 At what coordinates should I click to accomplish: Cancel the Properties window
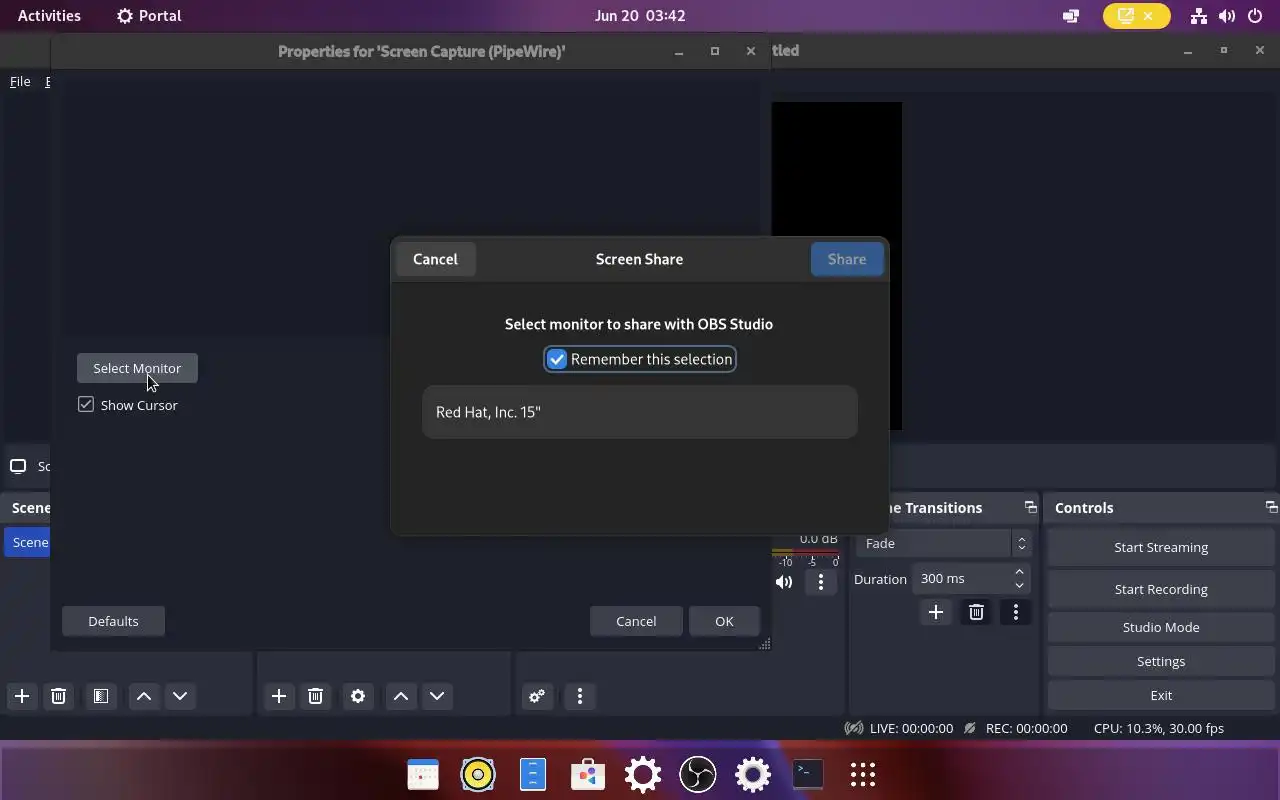(636, 621)
